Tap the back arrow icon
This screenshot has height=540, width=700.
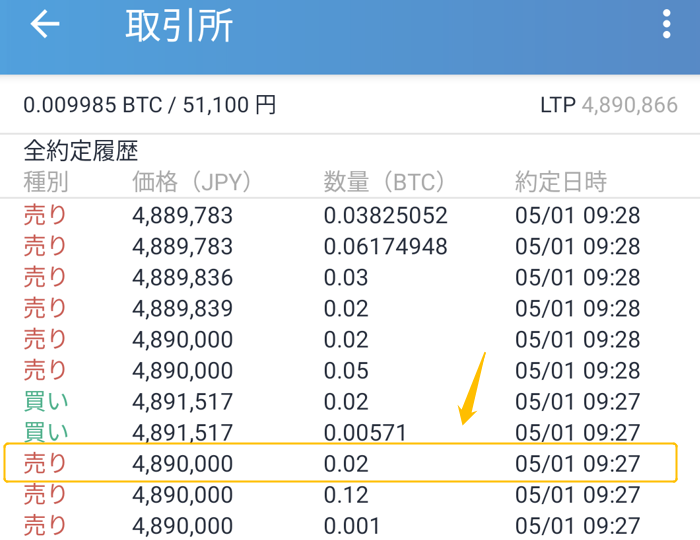tap(45, 24)
